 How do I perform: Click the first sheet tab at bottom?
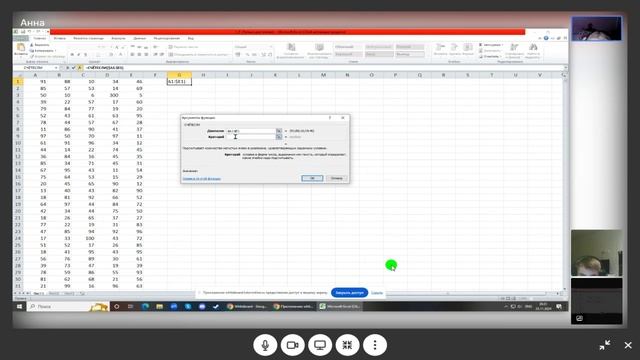(x=38, y=293)
